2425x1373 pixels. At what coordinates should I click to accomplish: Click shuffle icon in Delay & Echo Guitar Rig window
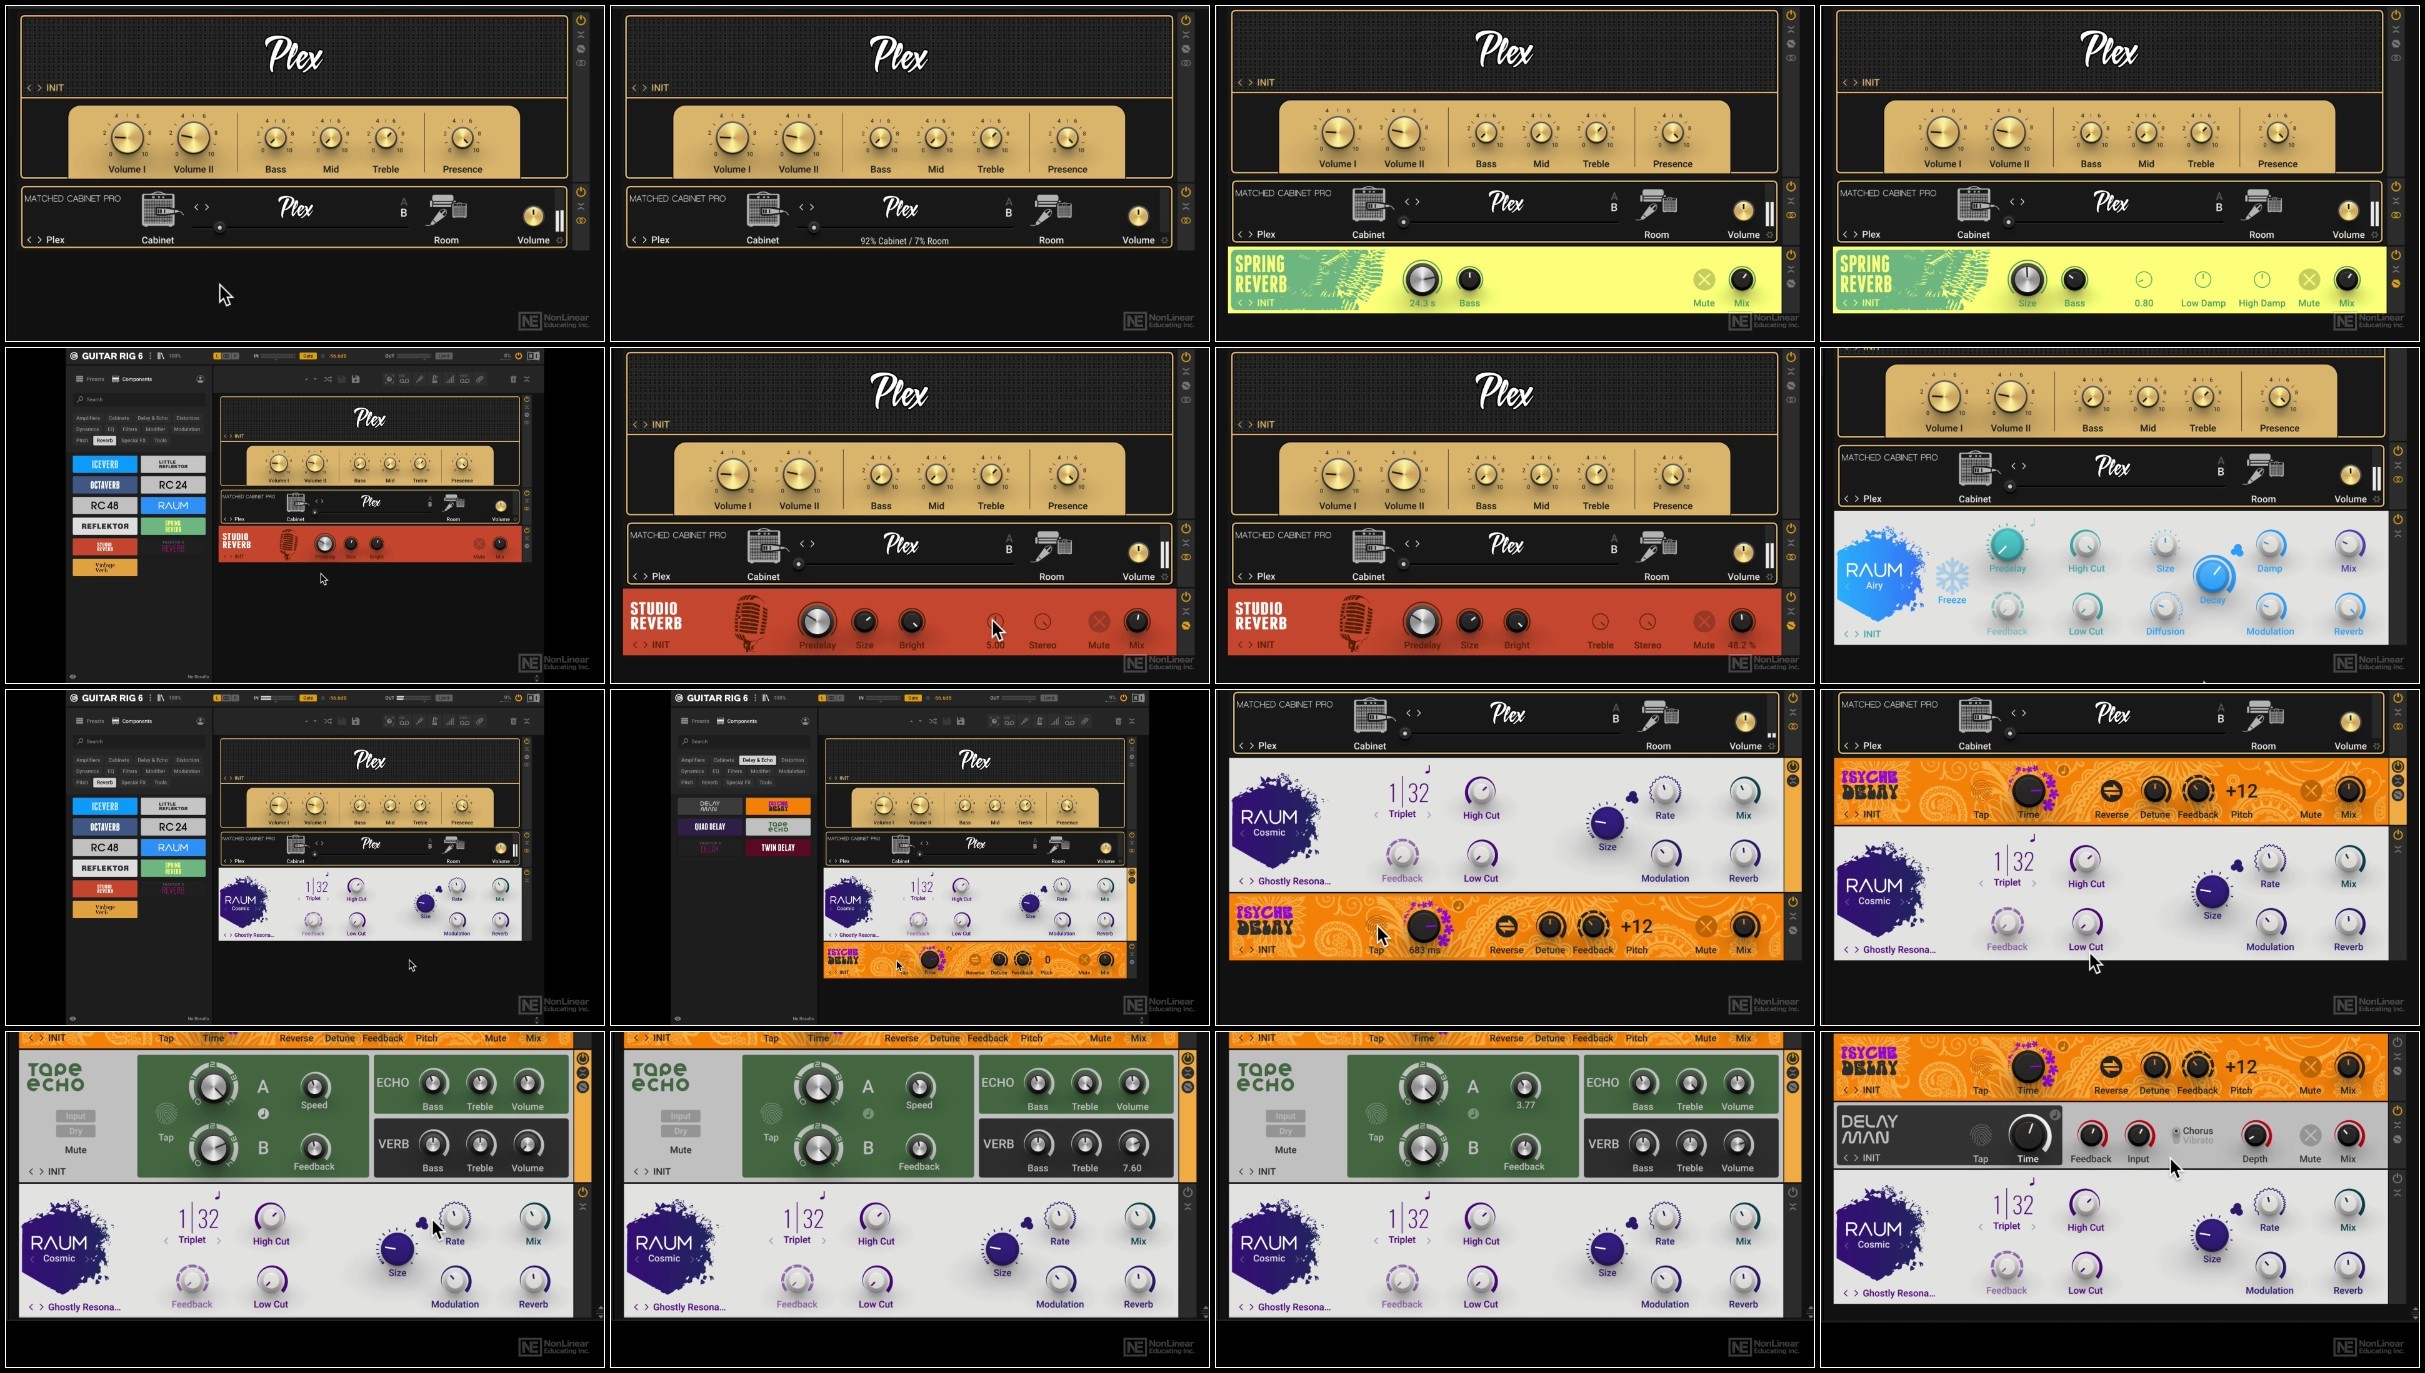(933, 721)
